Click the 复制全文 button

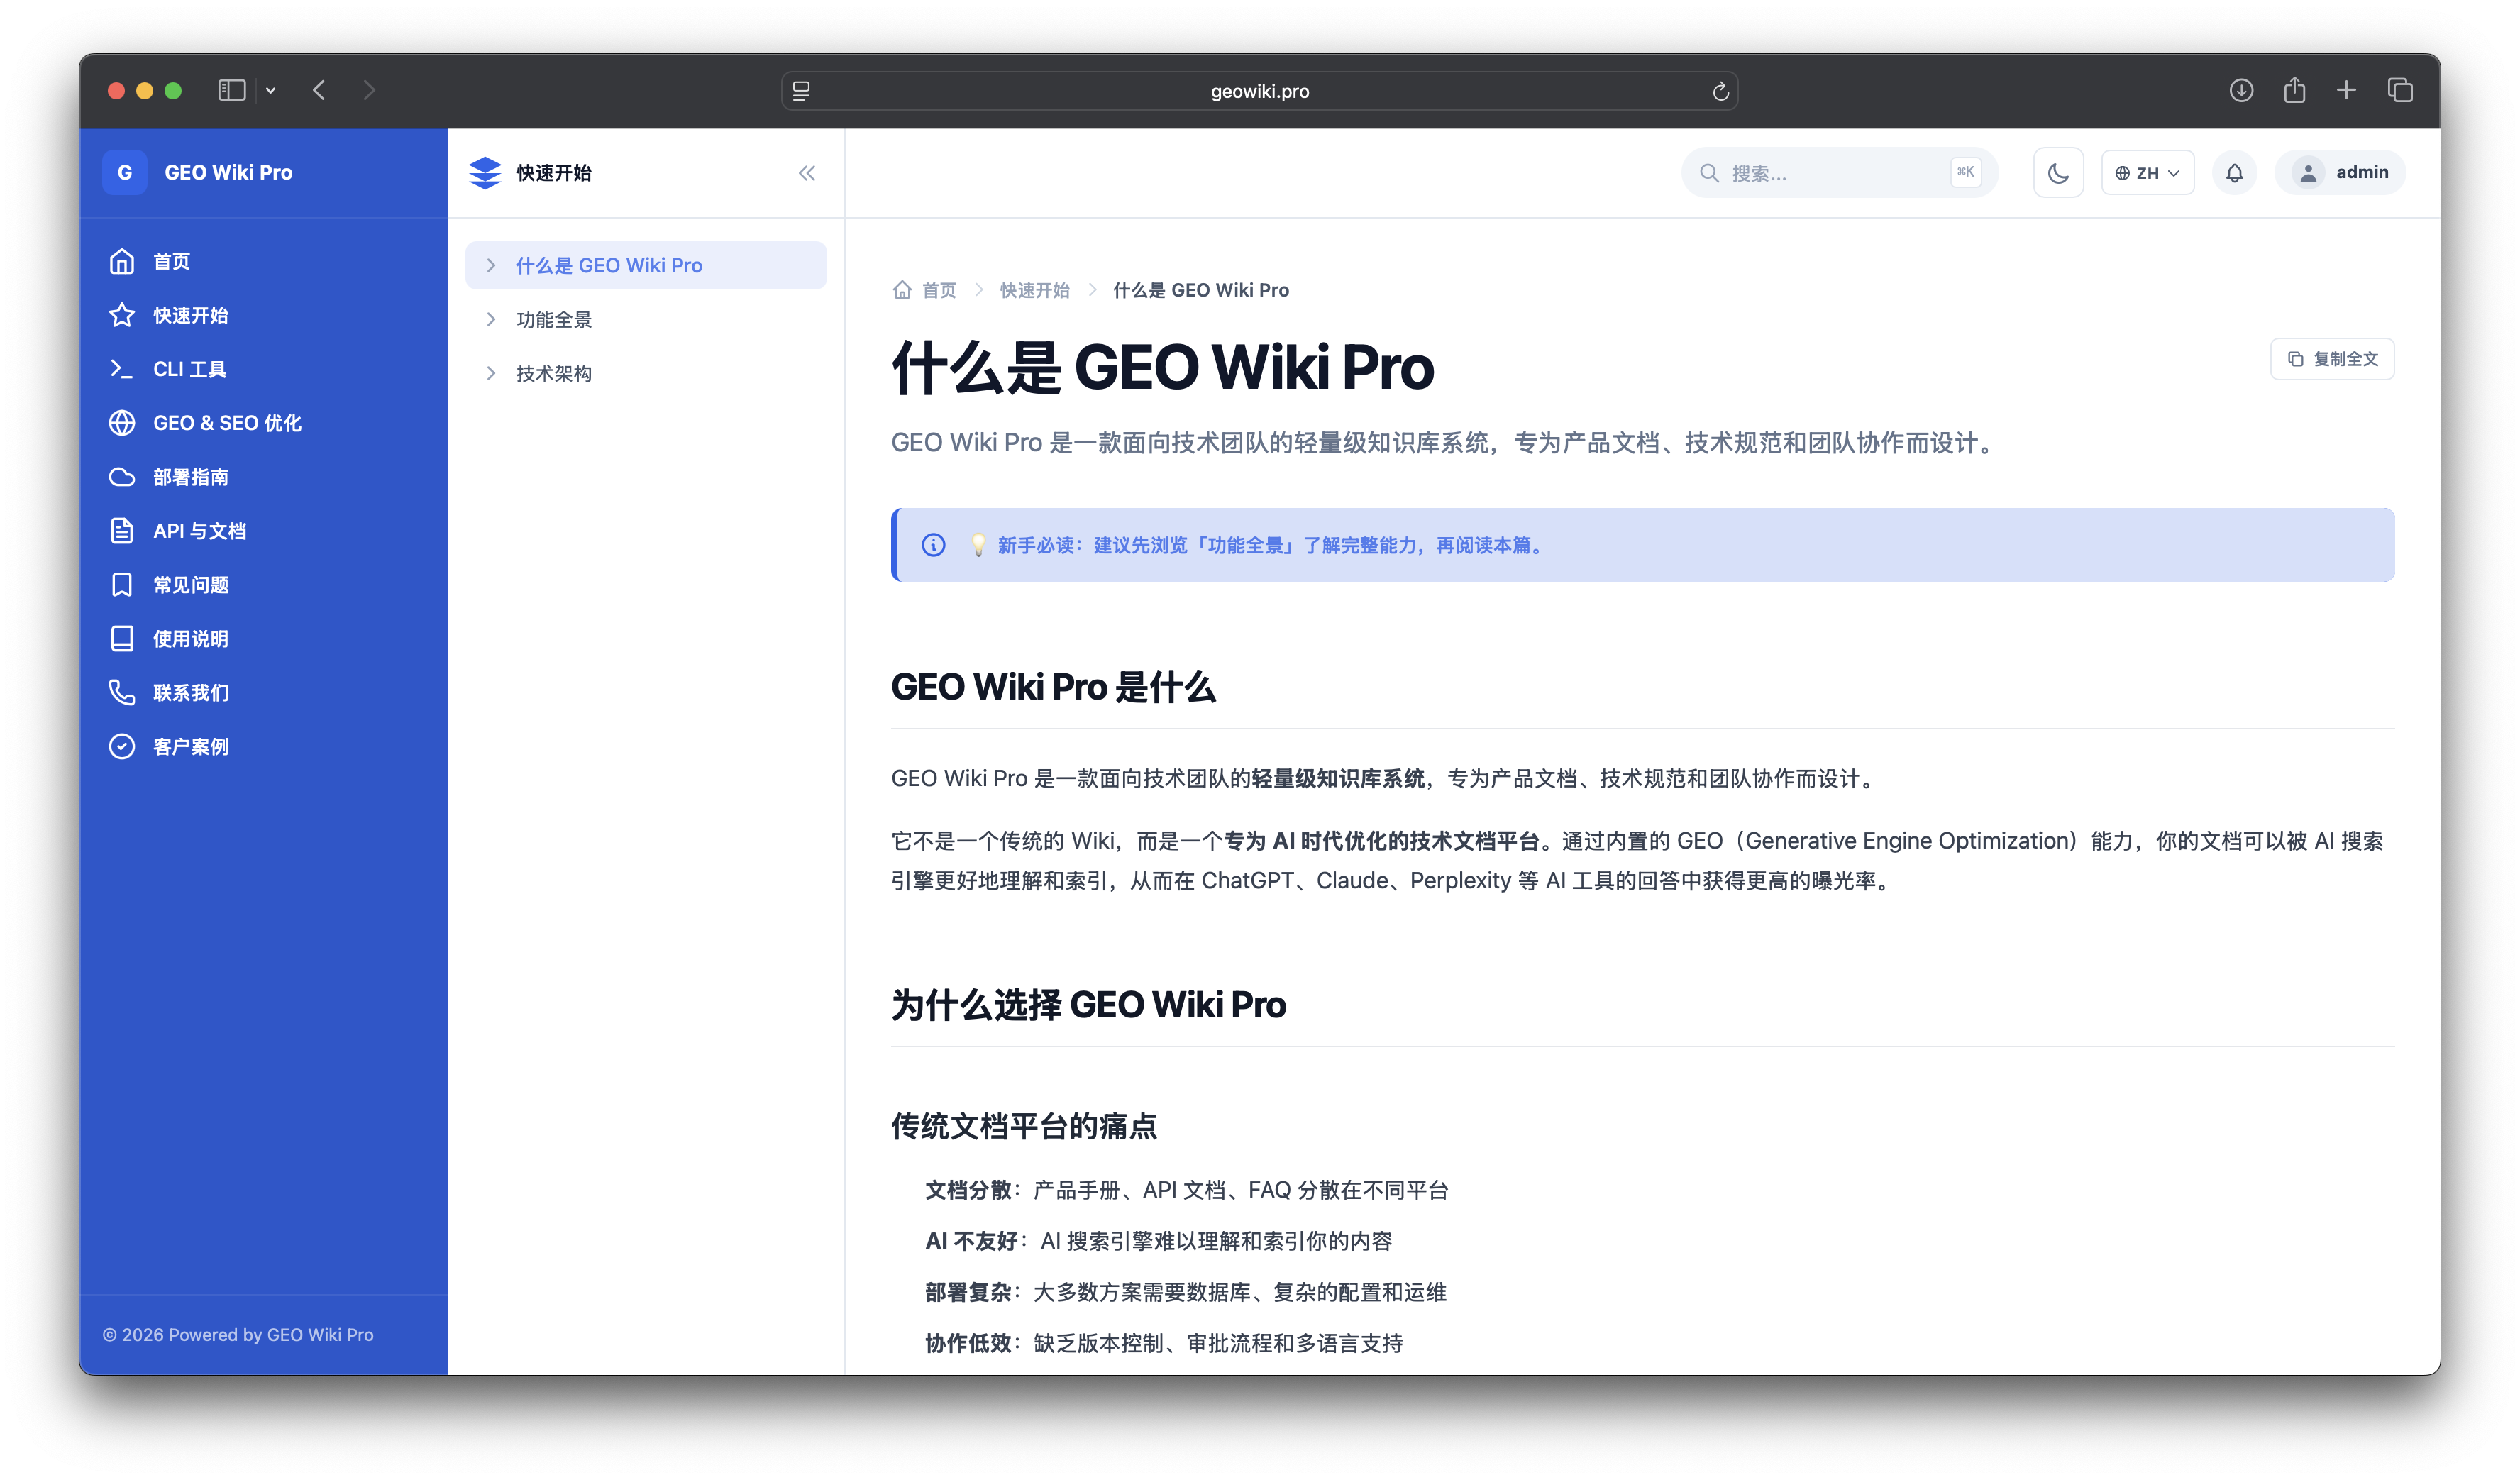[2332, 359]
